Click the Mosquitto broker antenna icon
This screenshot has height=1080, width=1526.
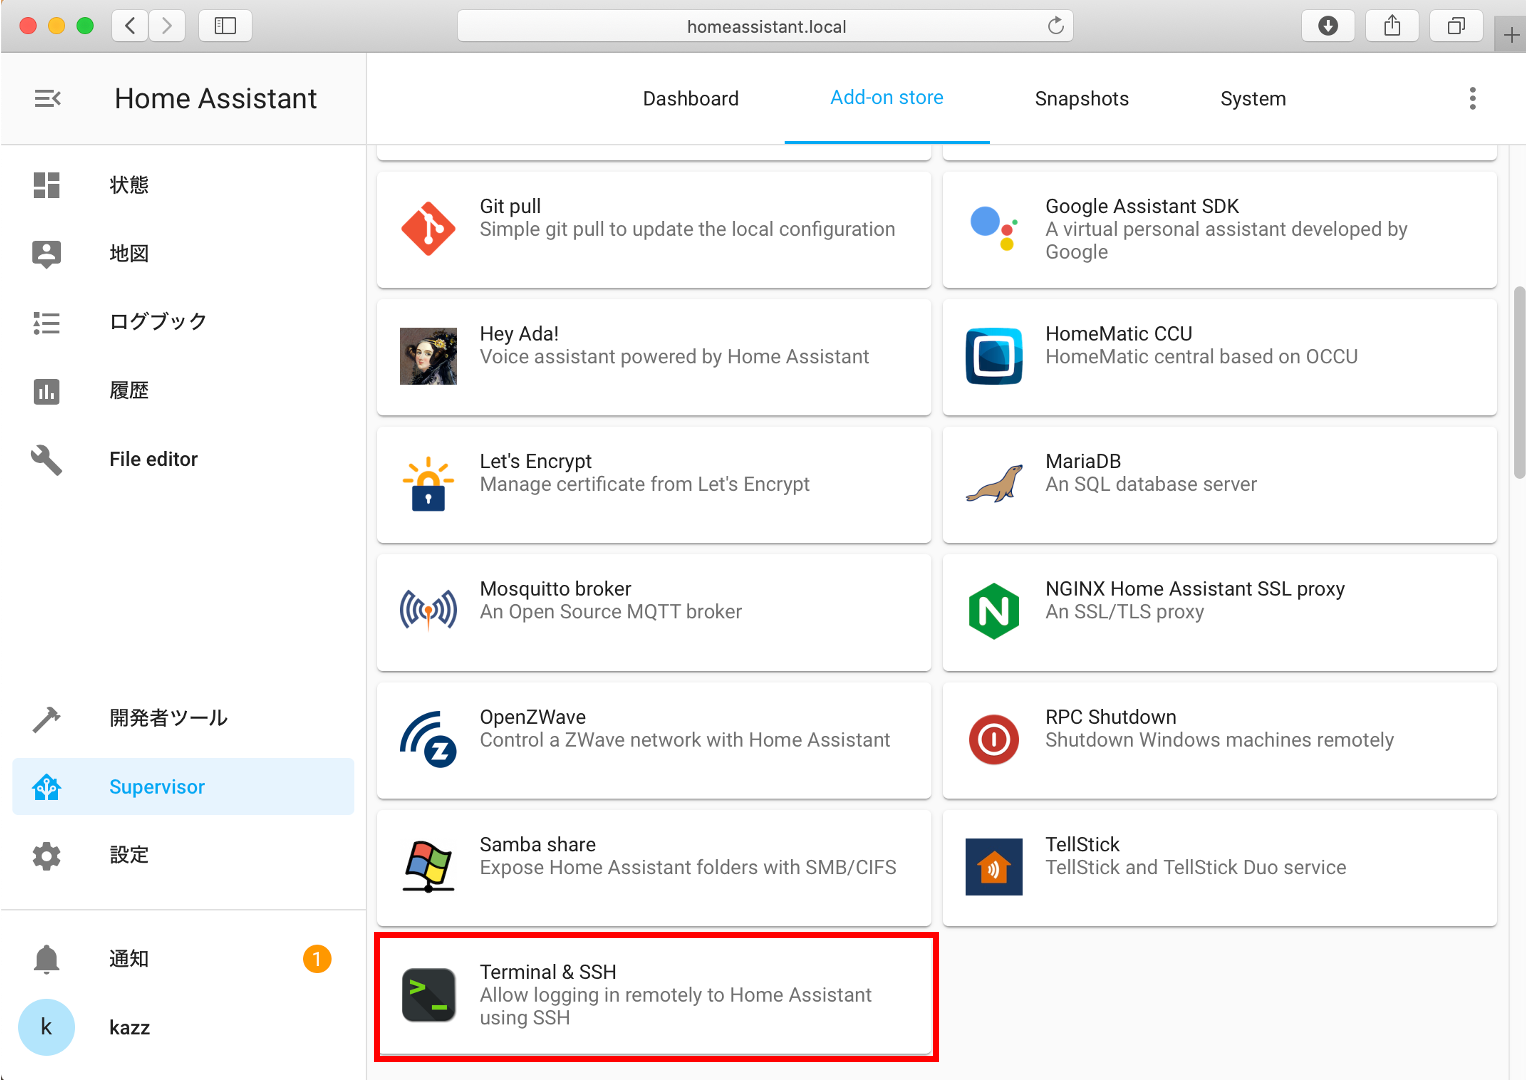[428, 611]
